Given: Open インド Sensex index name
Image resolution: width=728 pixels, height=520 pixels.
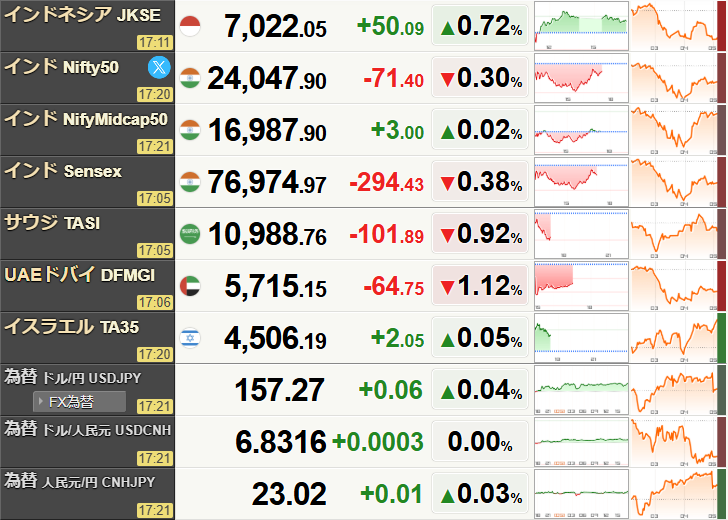Looking at the screenshot, I should [x=63, y=171].
